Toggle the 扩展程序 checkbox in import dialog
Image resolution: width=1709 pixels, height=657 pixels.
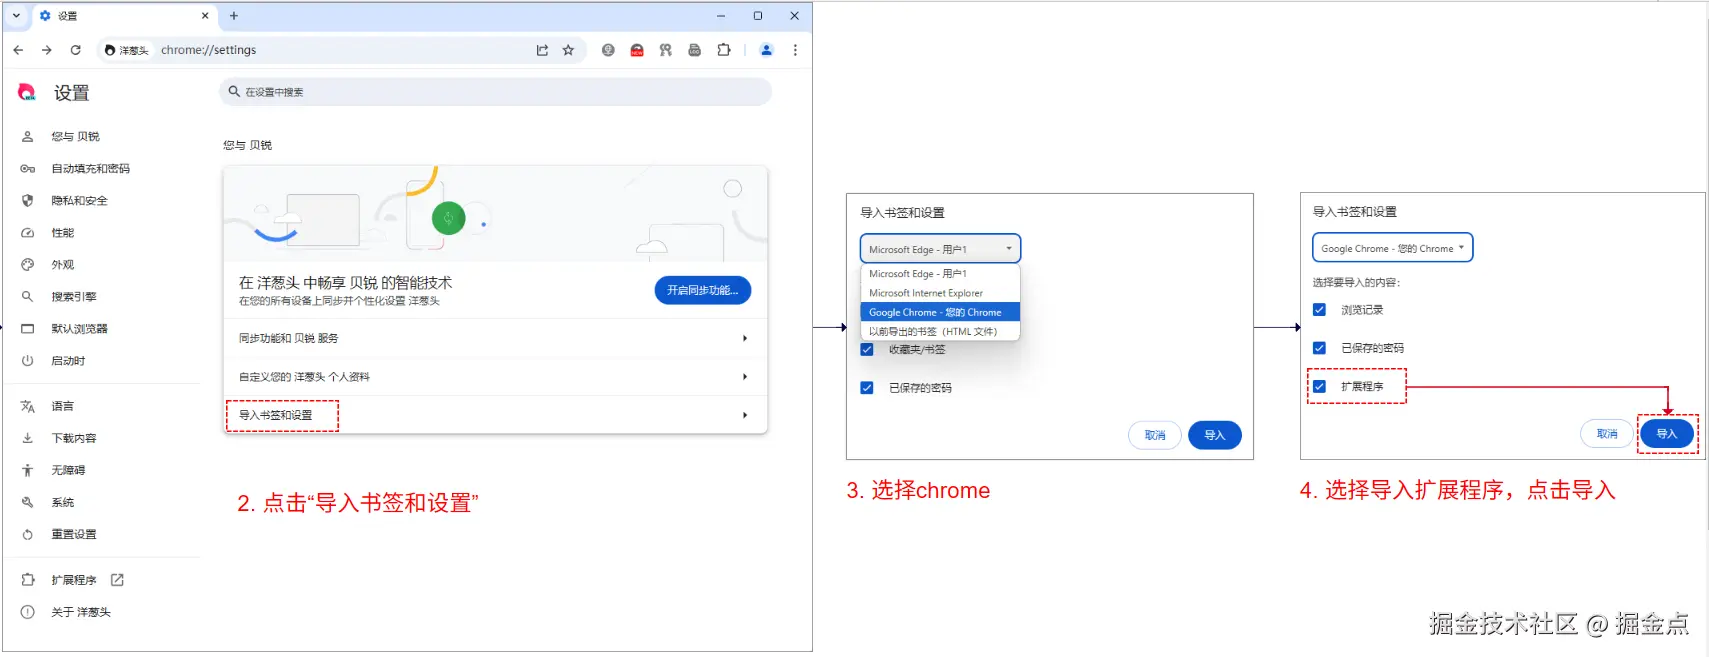pos(1319,386)
